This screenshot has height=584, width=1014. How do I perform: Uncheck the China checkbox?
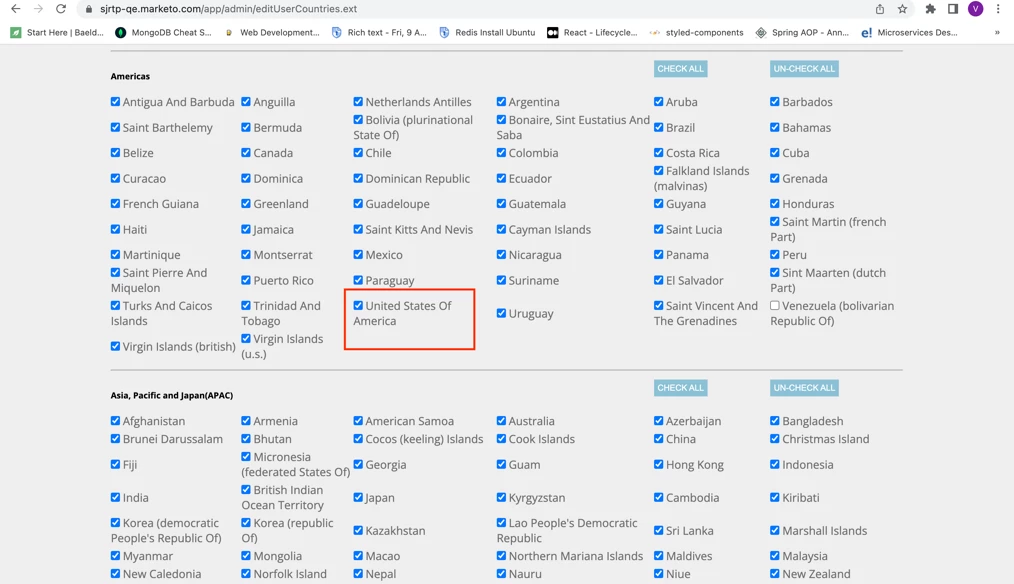click(x=658, y=438)
